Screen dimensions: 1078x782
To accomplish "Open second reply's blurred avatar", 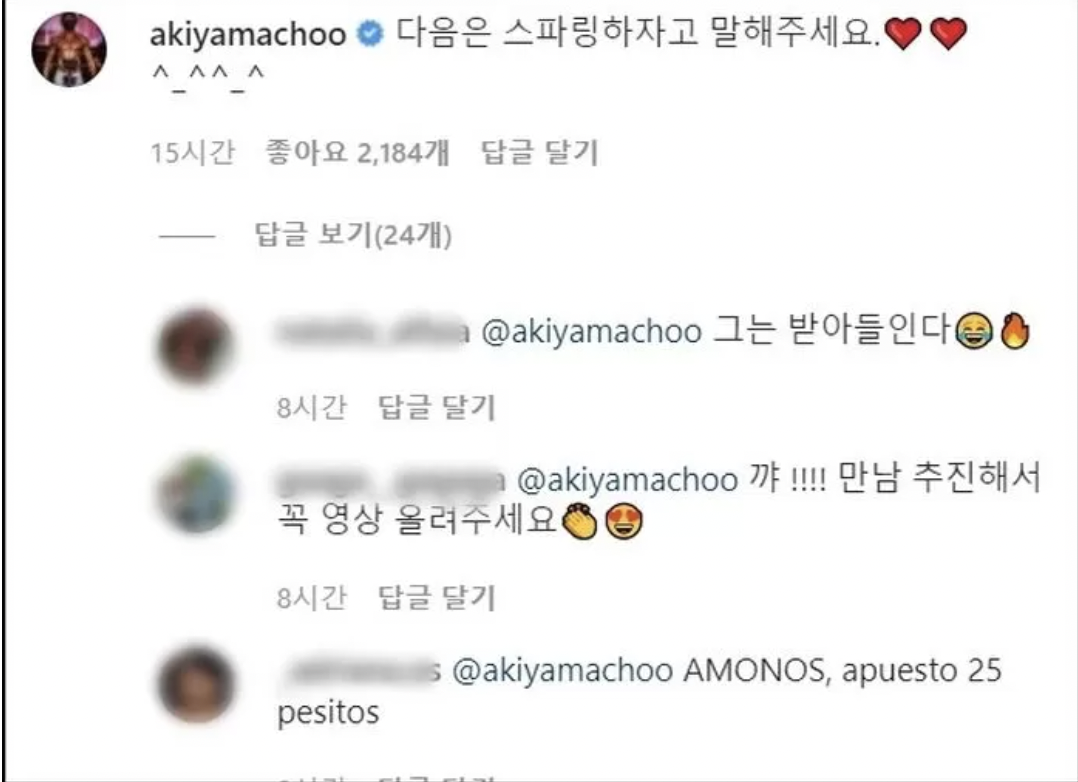I will (198, 494).
